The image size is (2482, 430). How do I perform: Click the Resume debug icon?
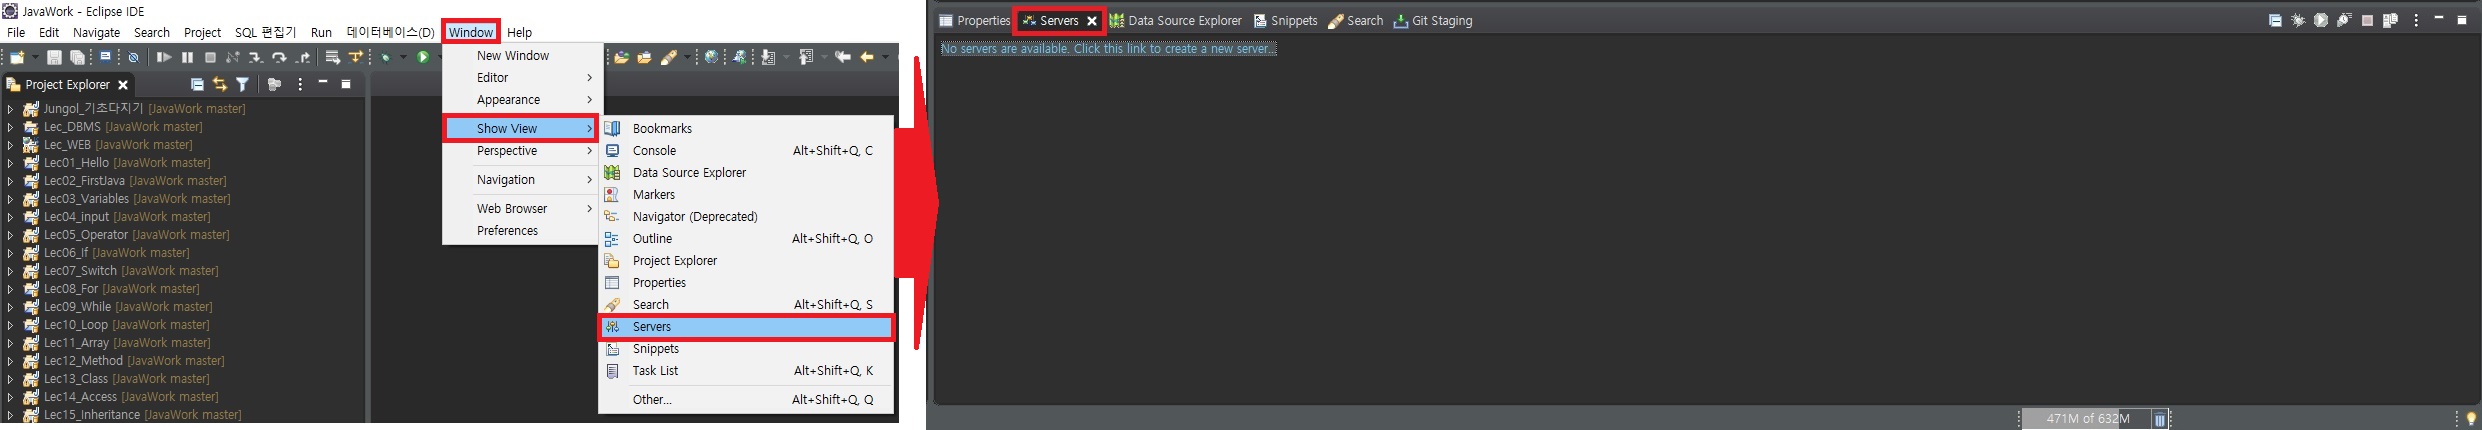pos(165,58)
